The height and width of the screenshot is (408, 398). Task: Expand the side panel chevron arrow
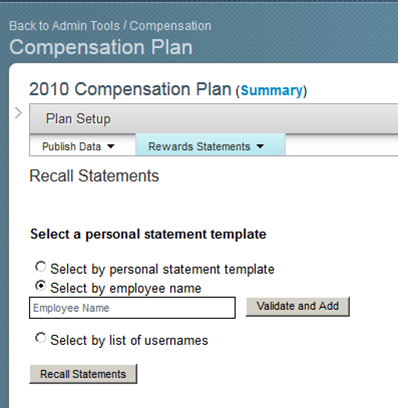pyautogui.click(x=19, y=113)
